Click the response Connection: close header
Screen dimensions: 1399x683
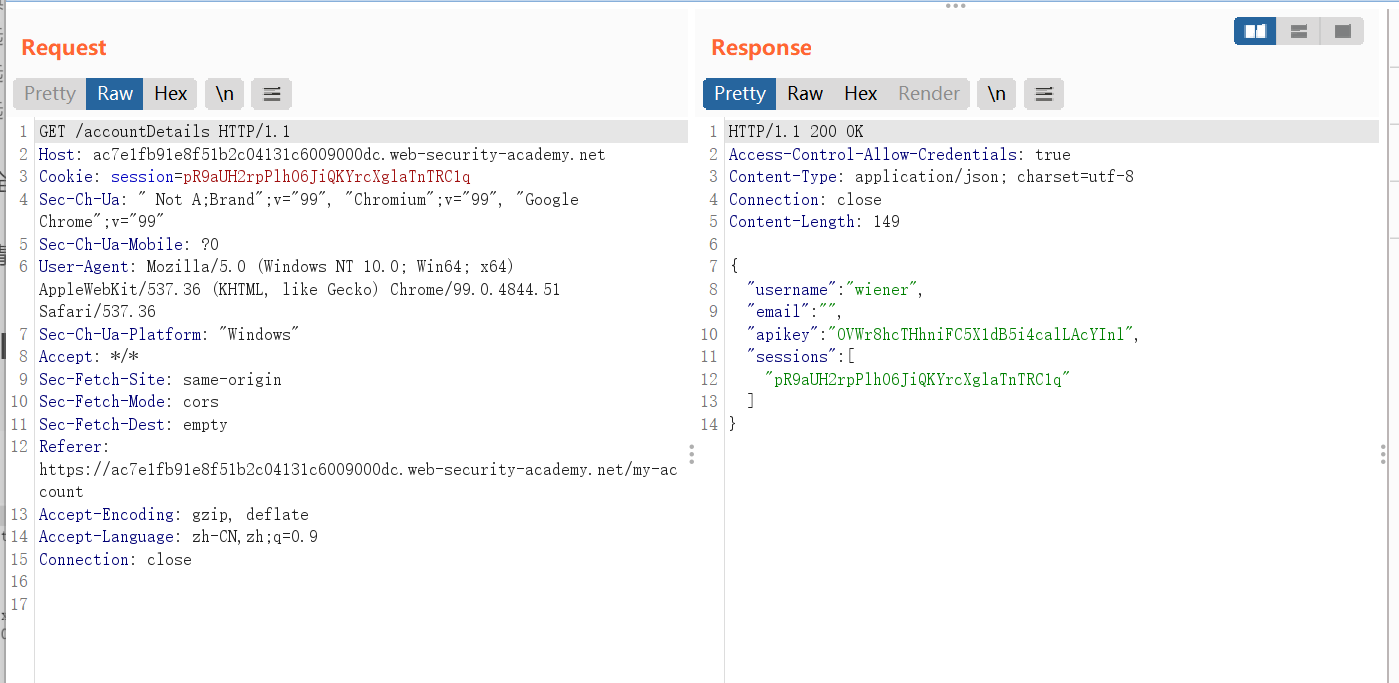coord(805,200)
